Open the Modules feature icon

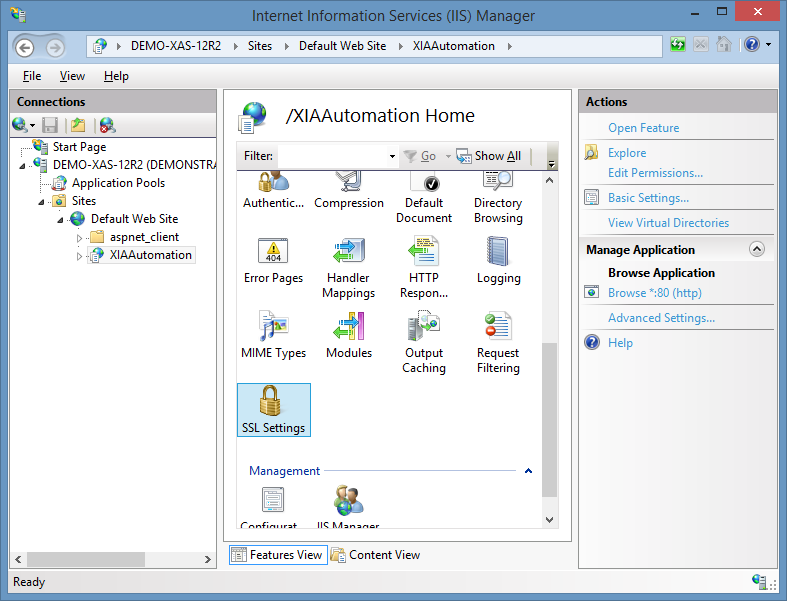[x=349, y=335]
